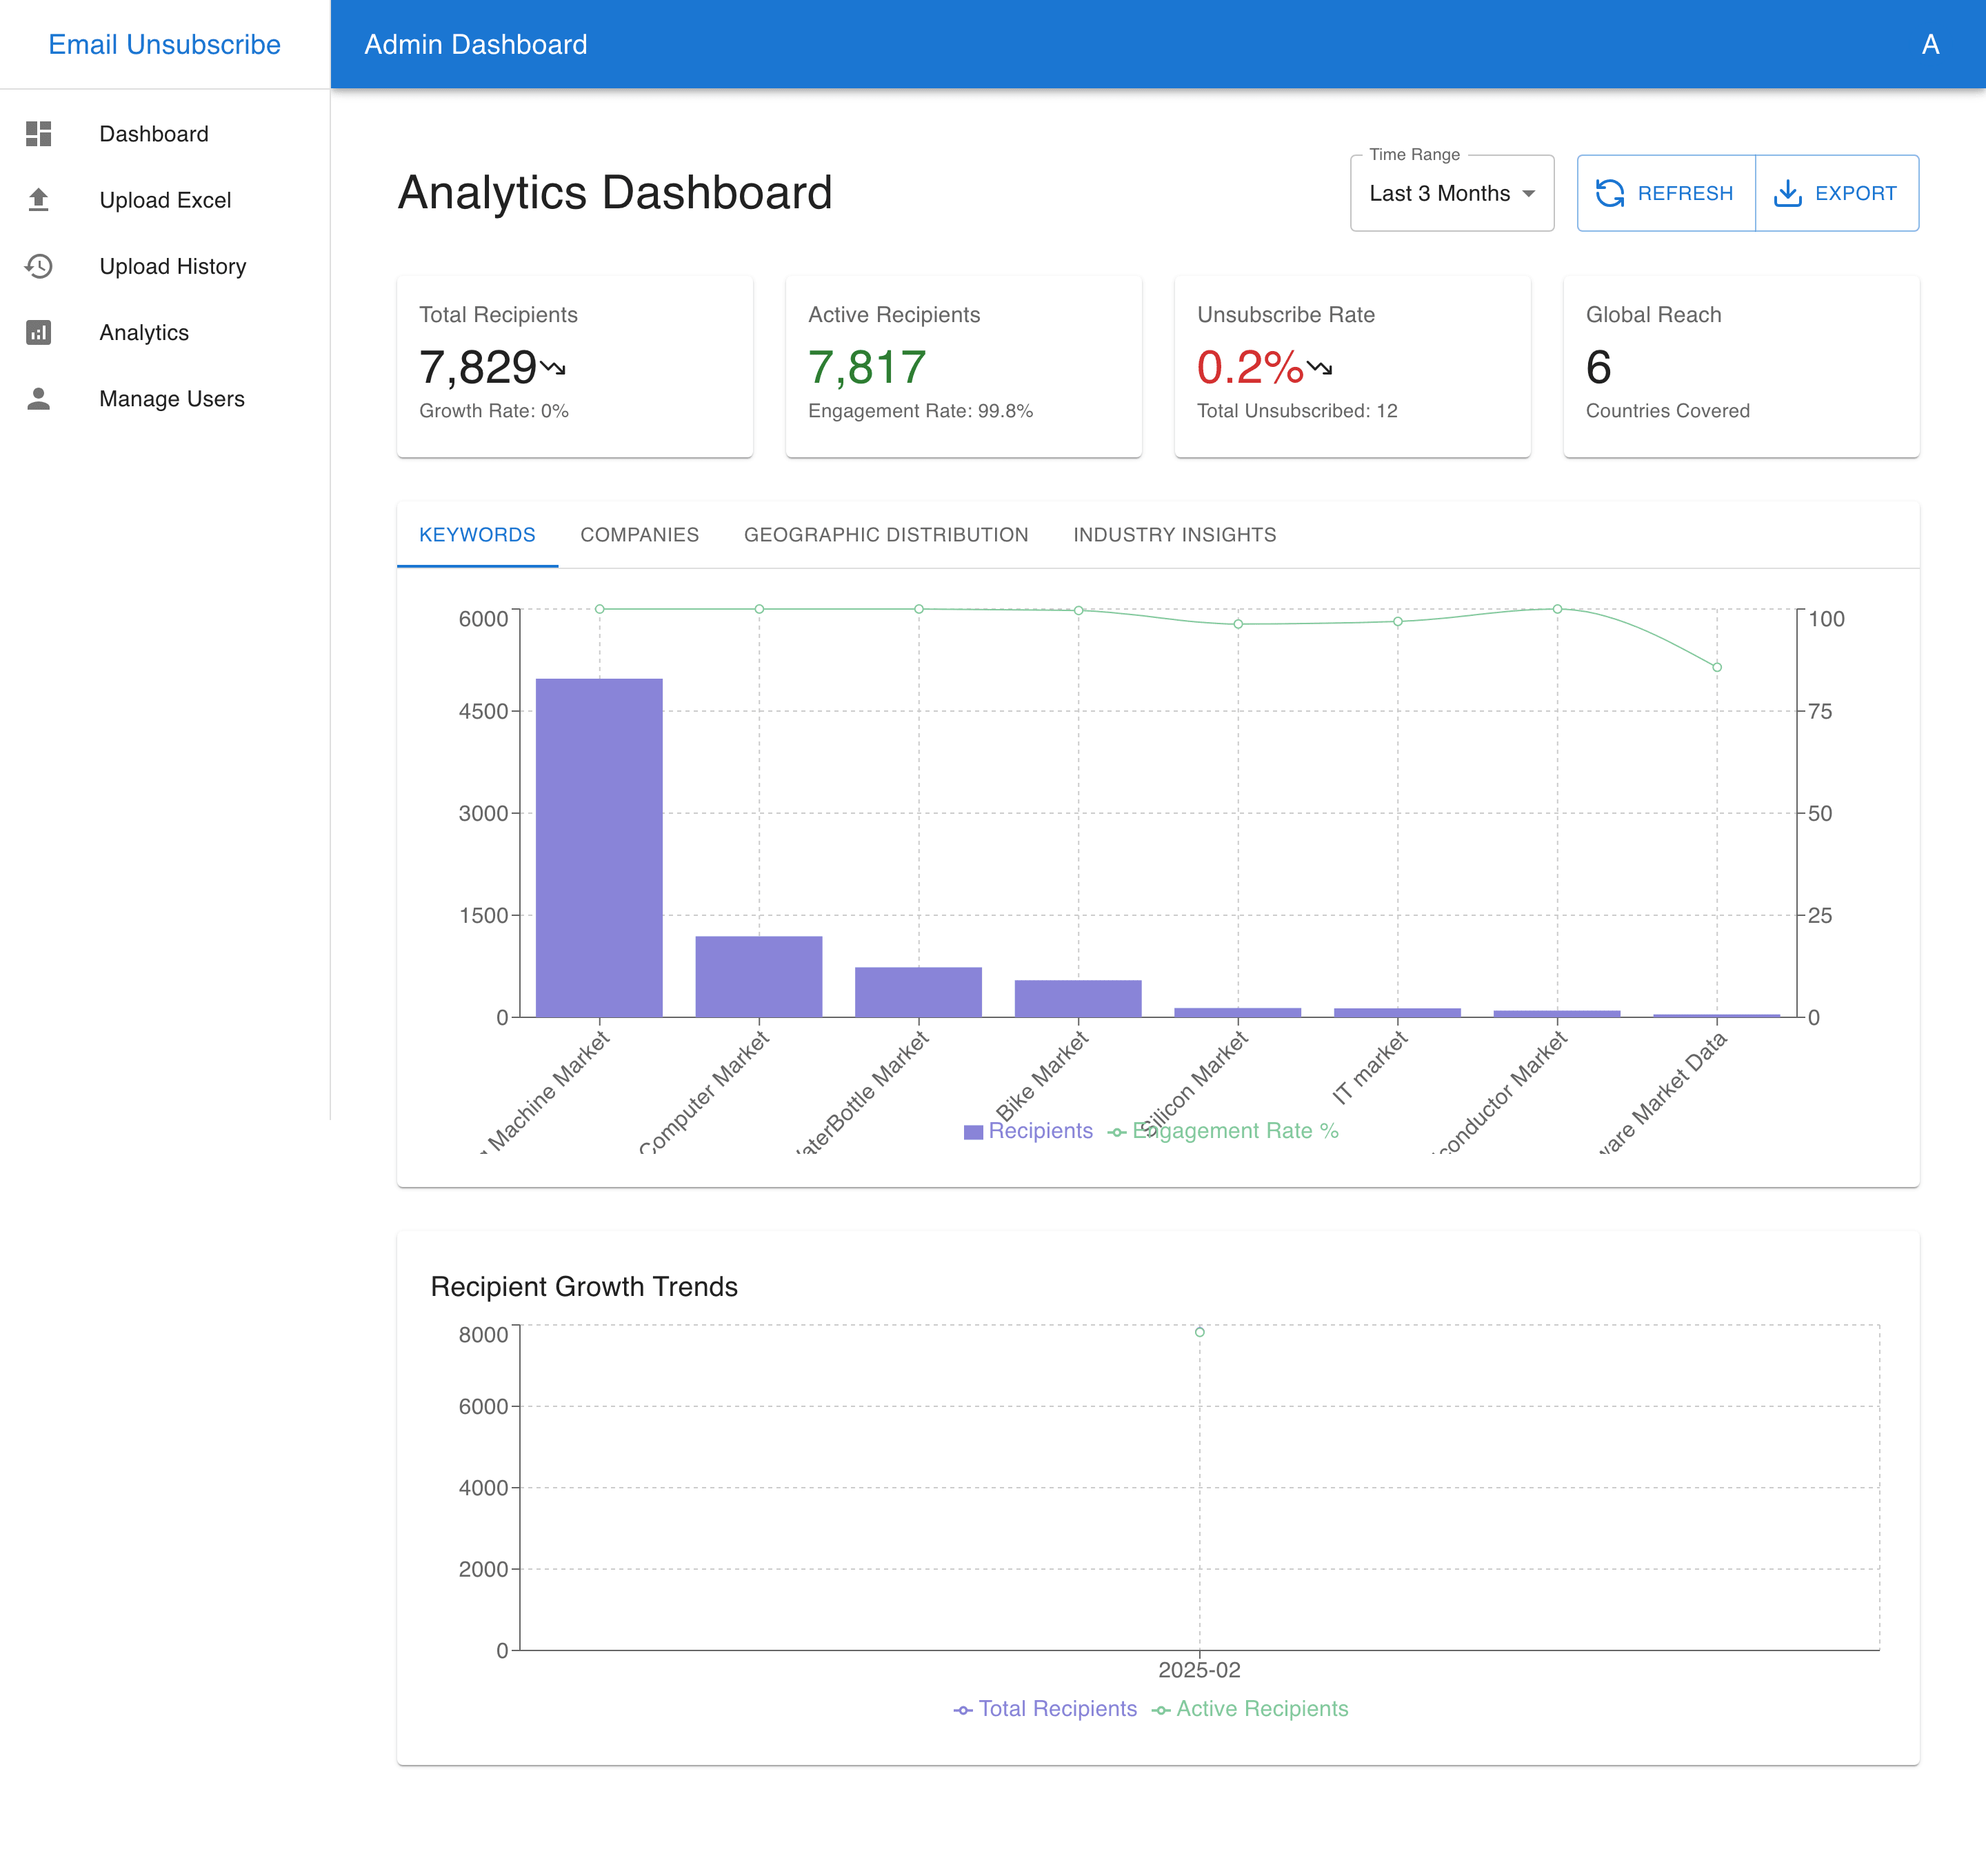This screenshot has height=1876, width=1986.
Task: Open the Geographic Distribution tab
Action: click(885, 535)
